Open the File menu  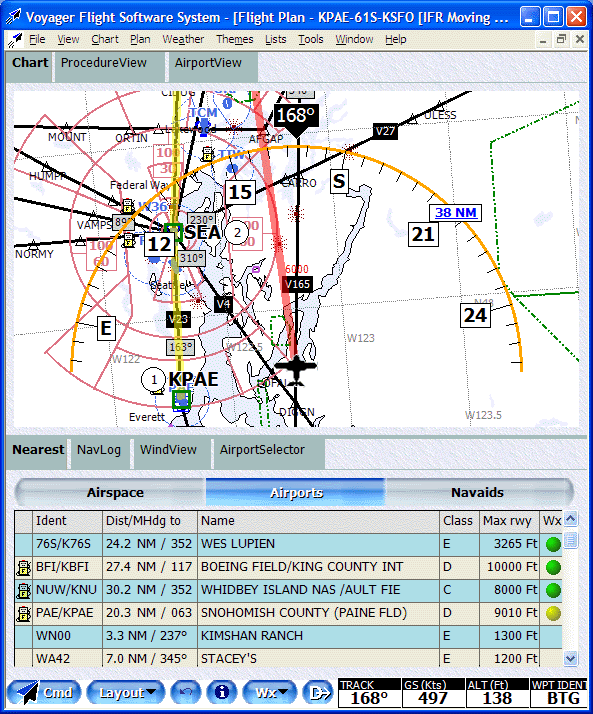[37, 40]
